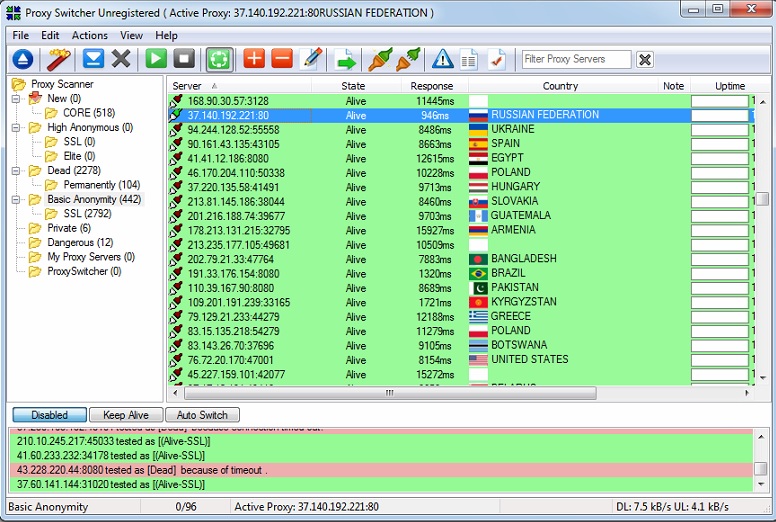The height and width of the screenshot is (522, 776).
Task: Toggle the green circular auto-switch icon
Action: 219,59
